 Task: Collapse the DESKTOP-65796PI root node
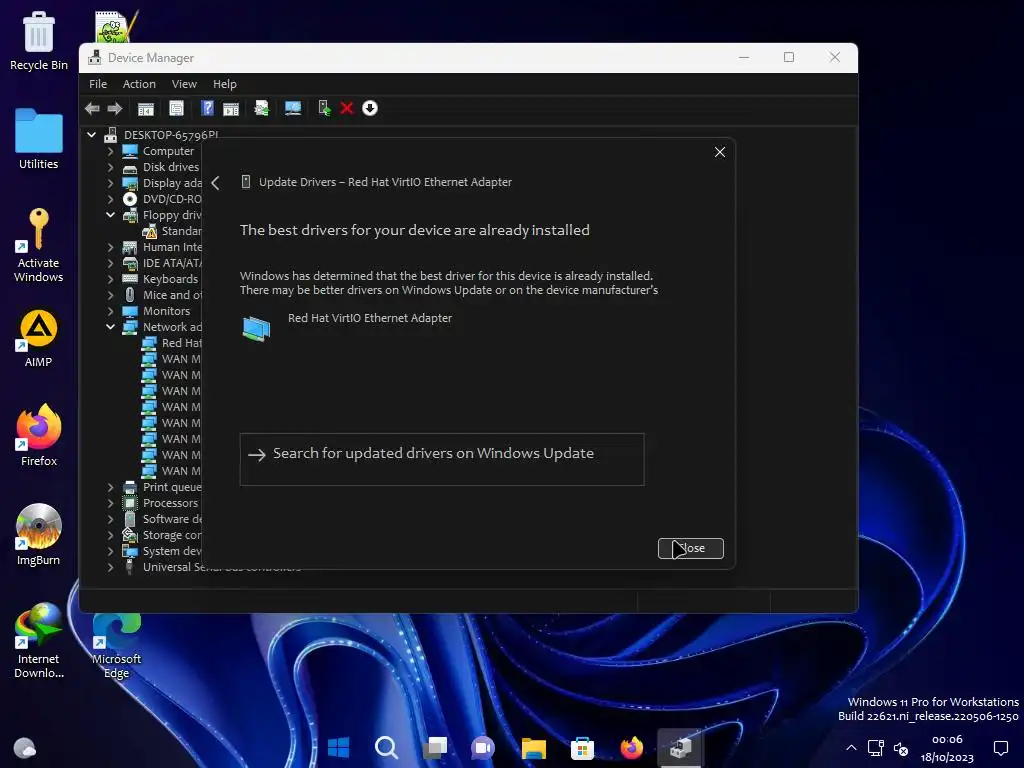point(91,135)
